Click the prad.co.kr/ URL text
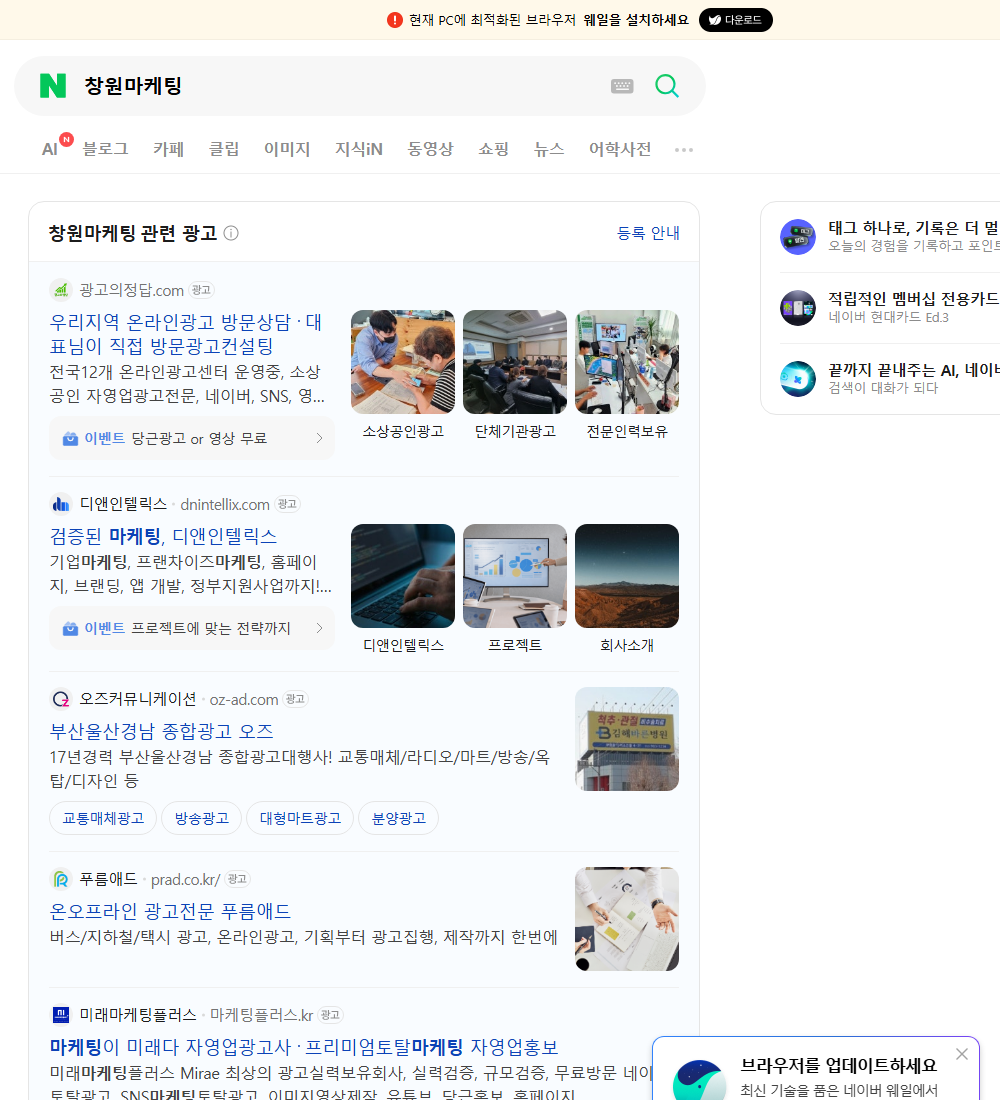1000x1100 pixels. (x=185, y=879)
